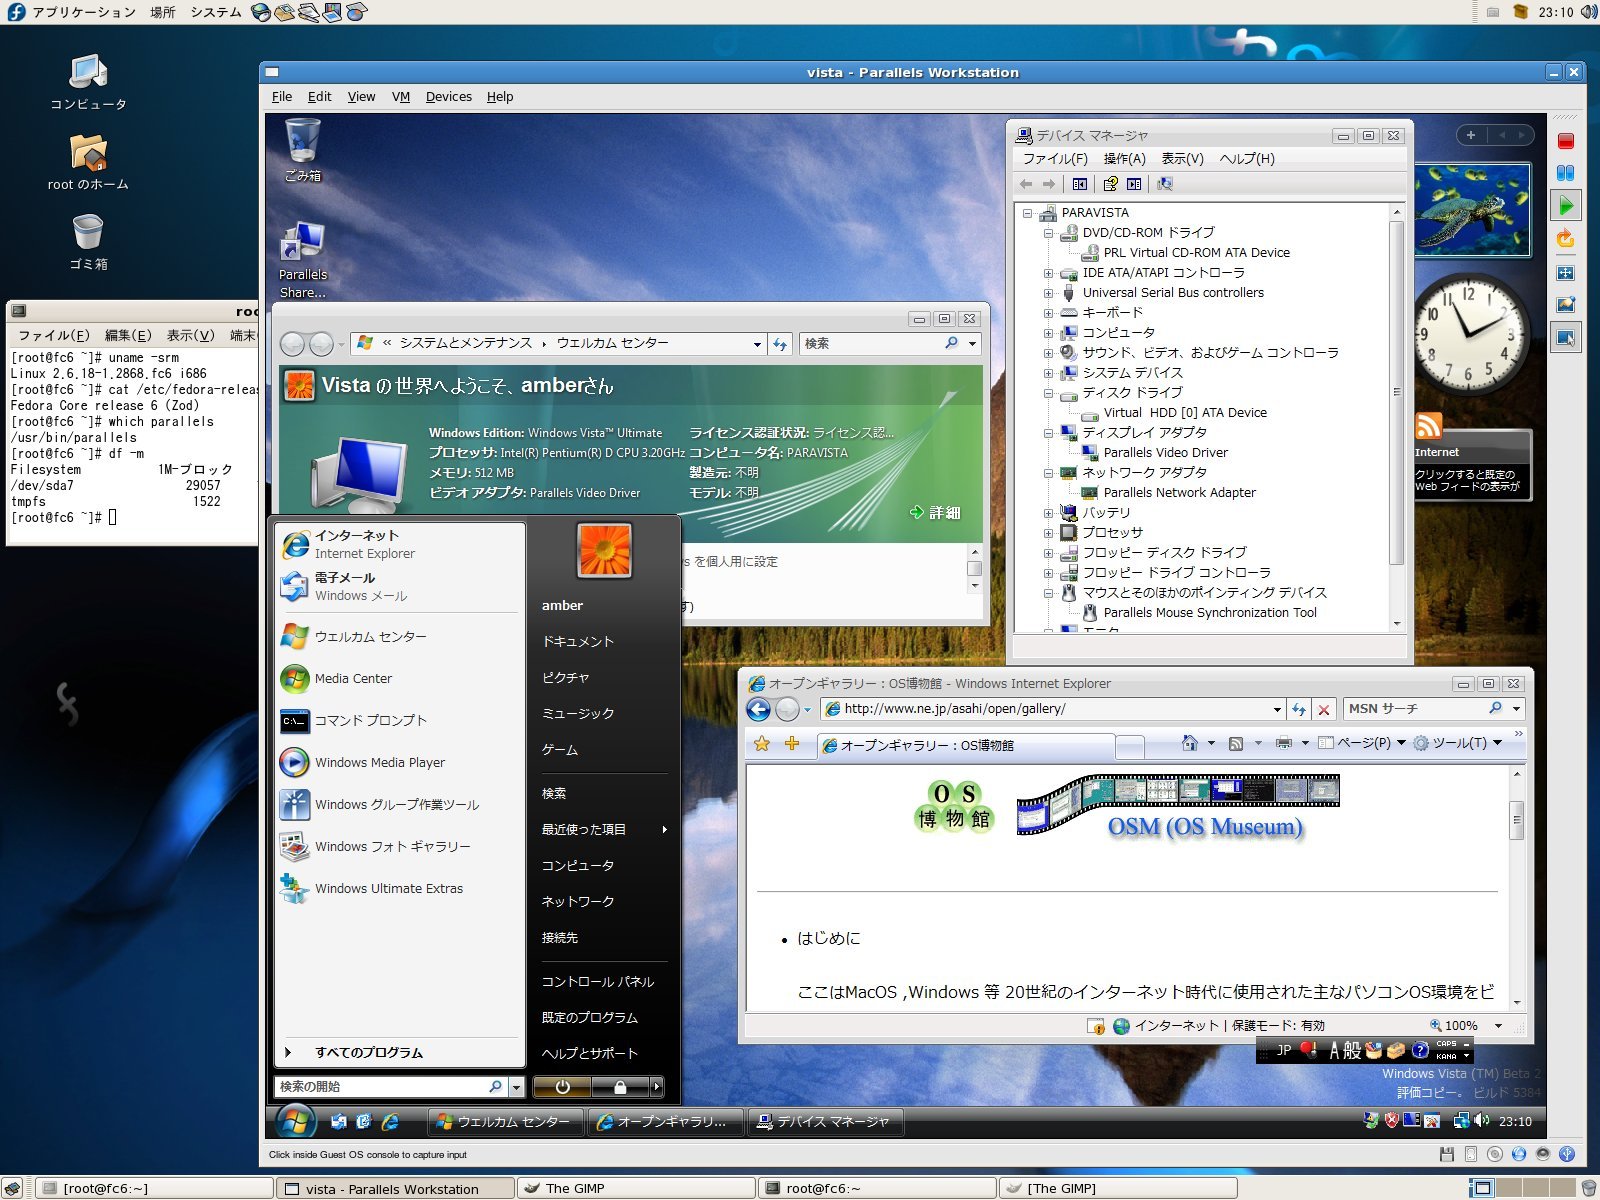Click the Device Manager scan hardware toolbar icon
1600x1200 pixels.
1165,184
